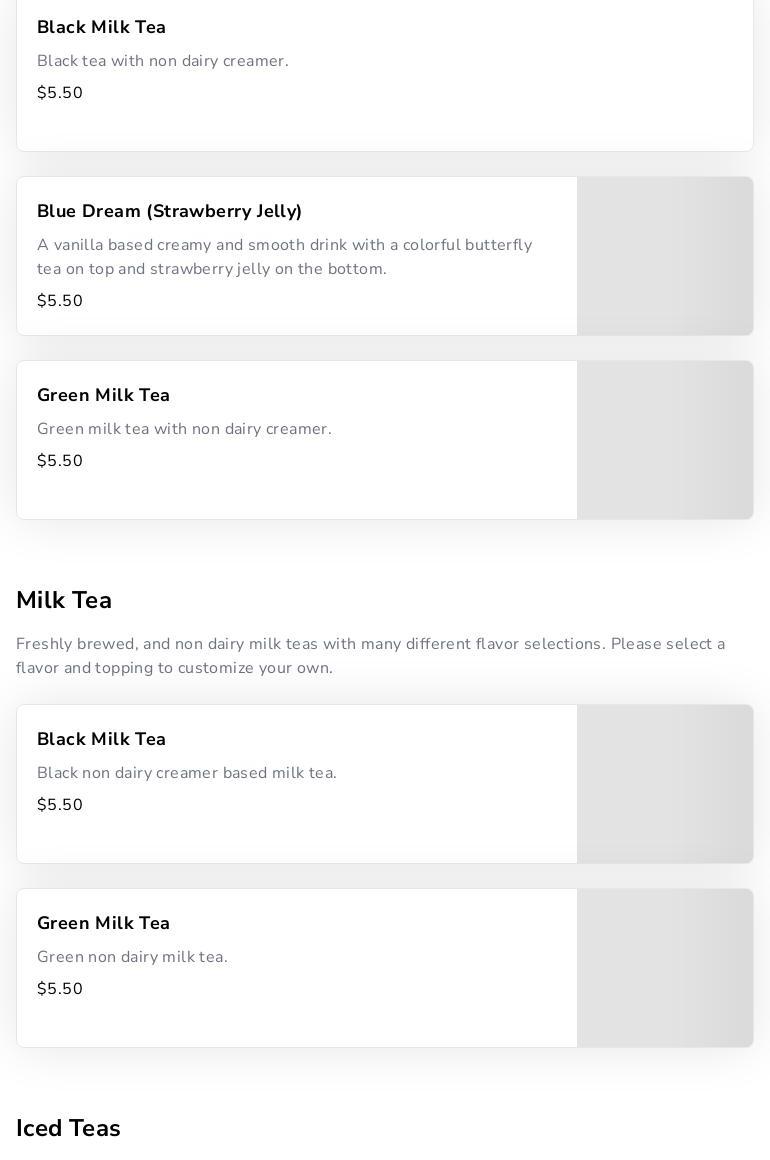Click the Blue Dream item image thumbnail
The height and width of the screenshot is (1160, 770).
click(x=665, y=256)
